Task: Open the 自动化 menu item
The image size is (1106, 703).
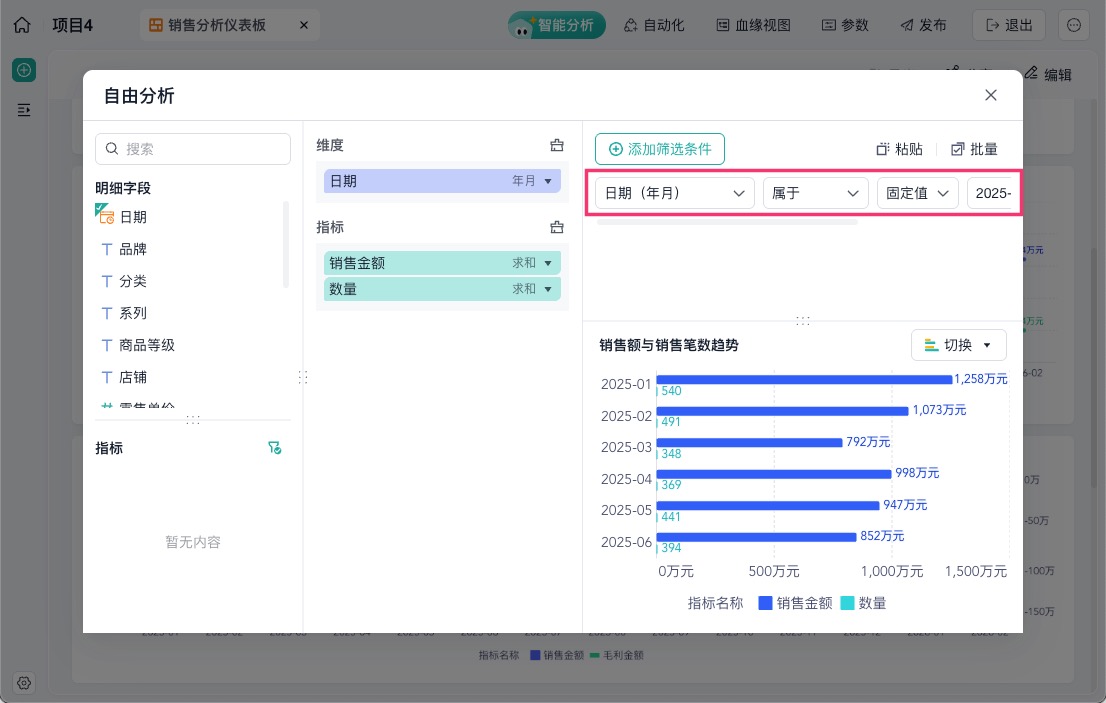Action: click(x=654, y=25)
